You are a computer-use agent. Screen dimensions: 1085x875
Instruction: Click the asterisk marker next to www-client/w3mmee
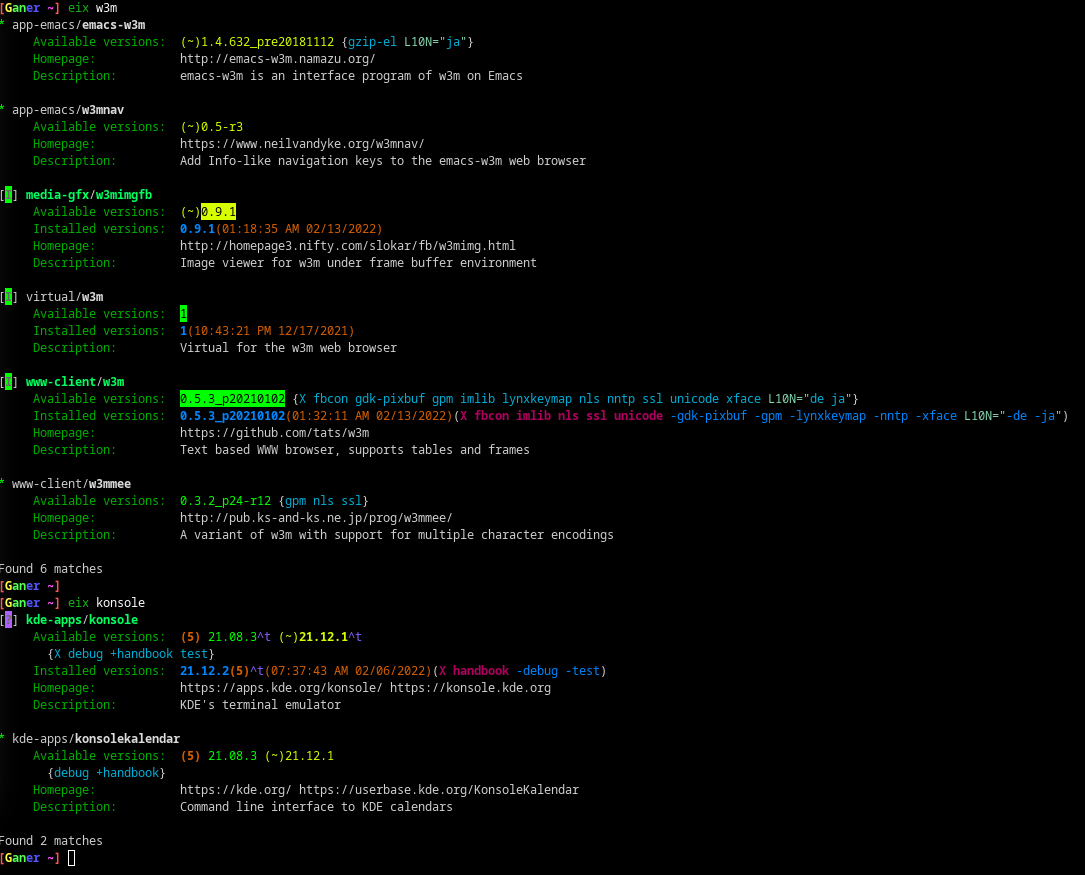(x=2, y=483)
